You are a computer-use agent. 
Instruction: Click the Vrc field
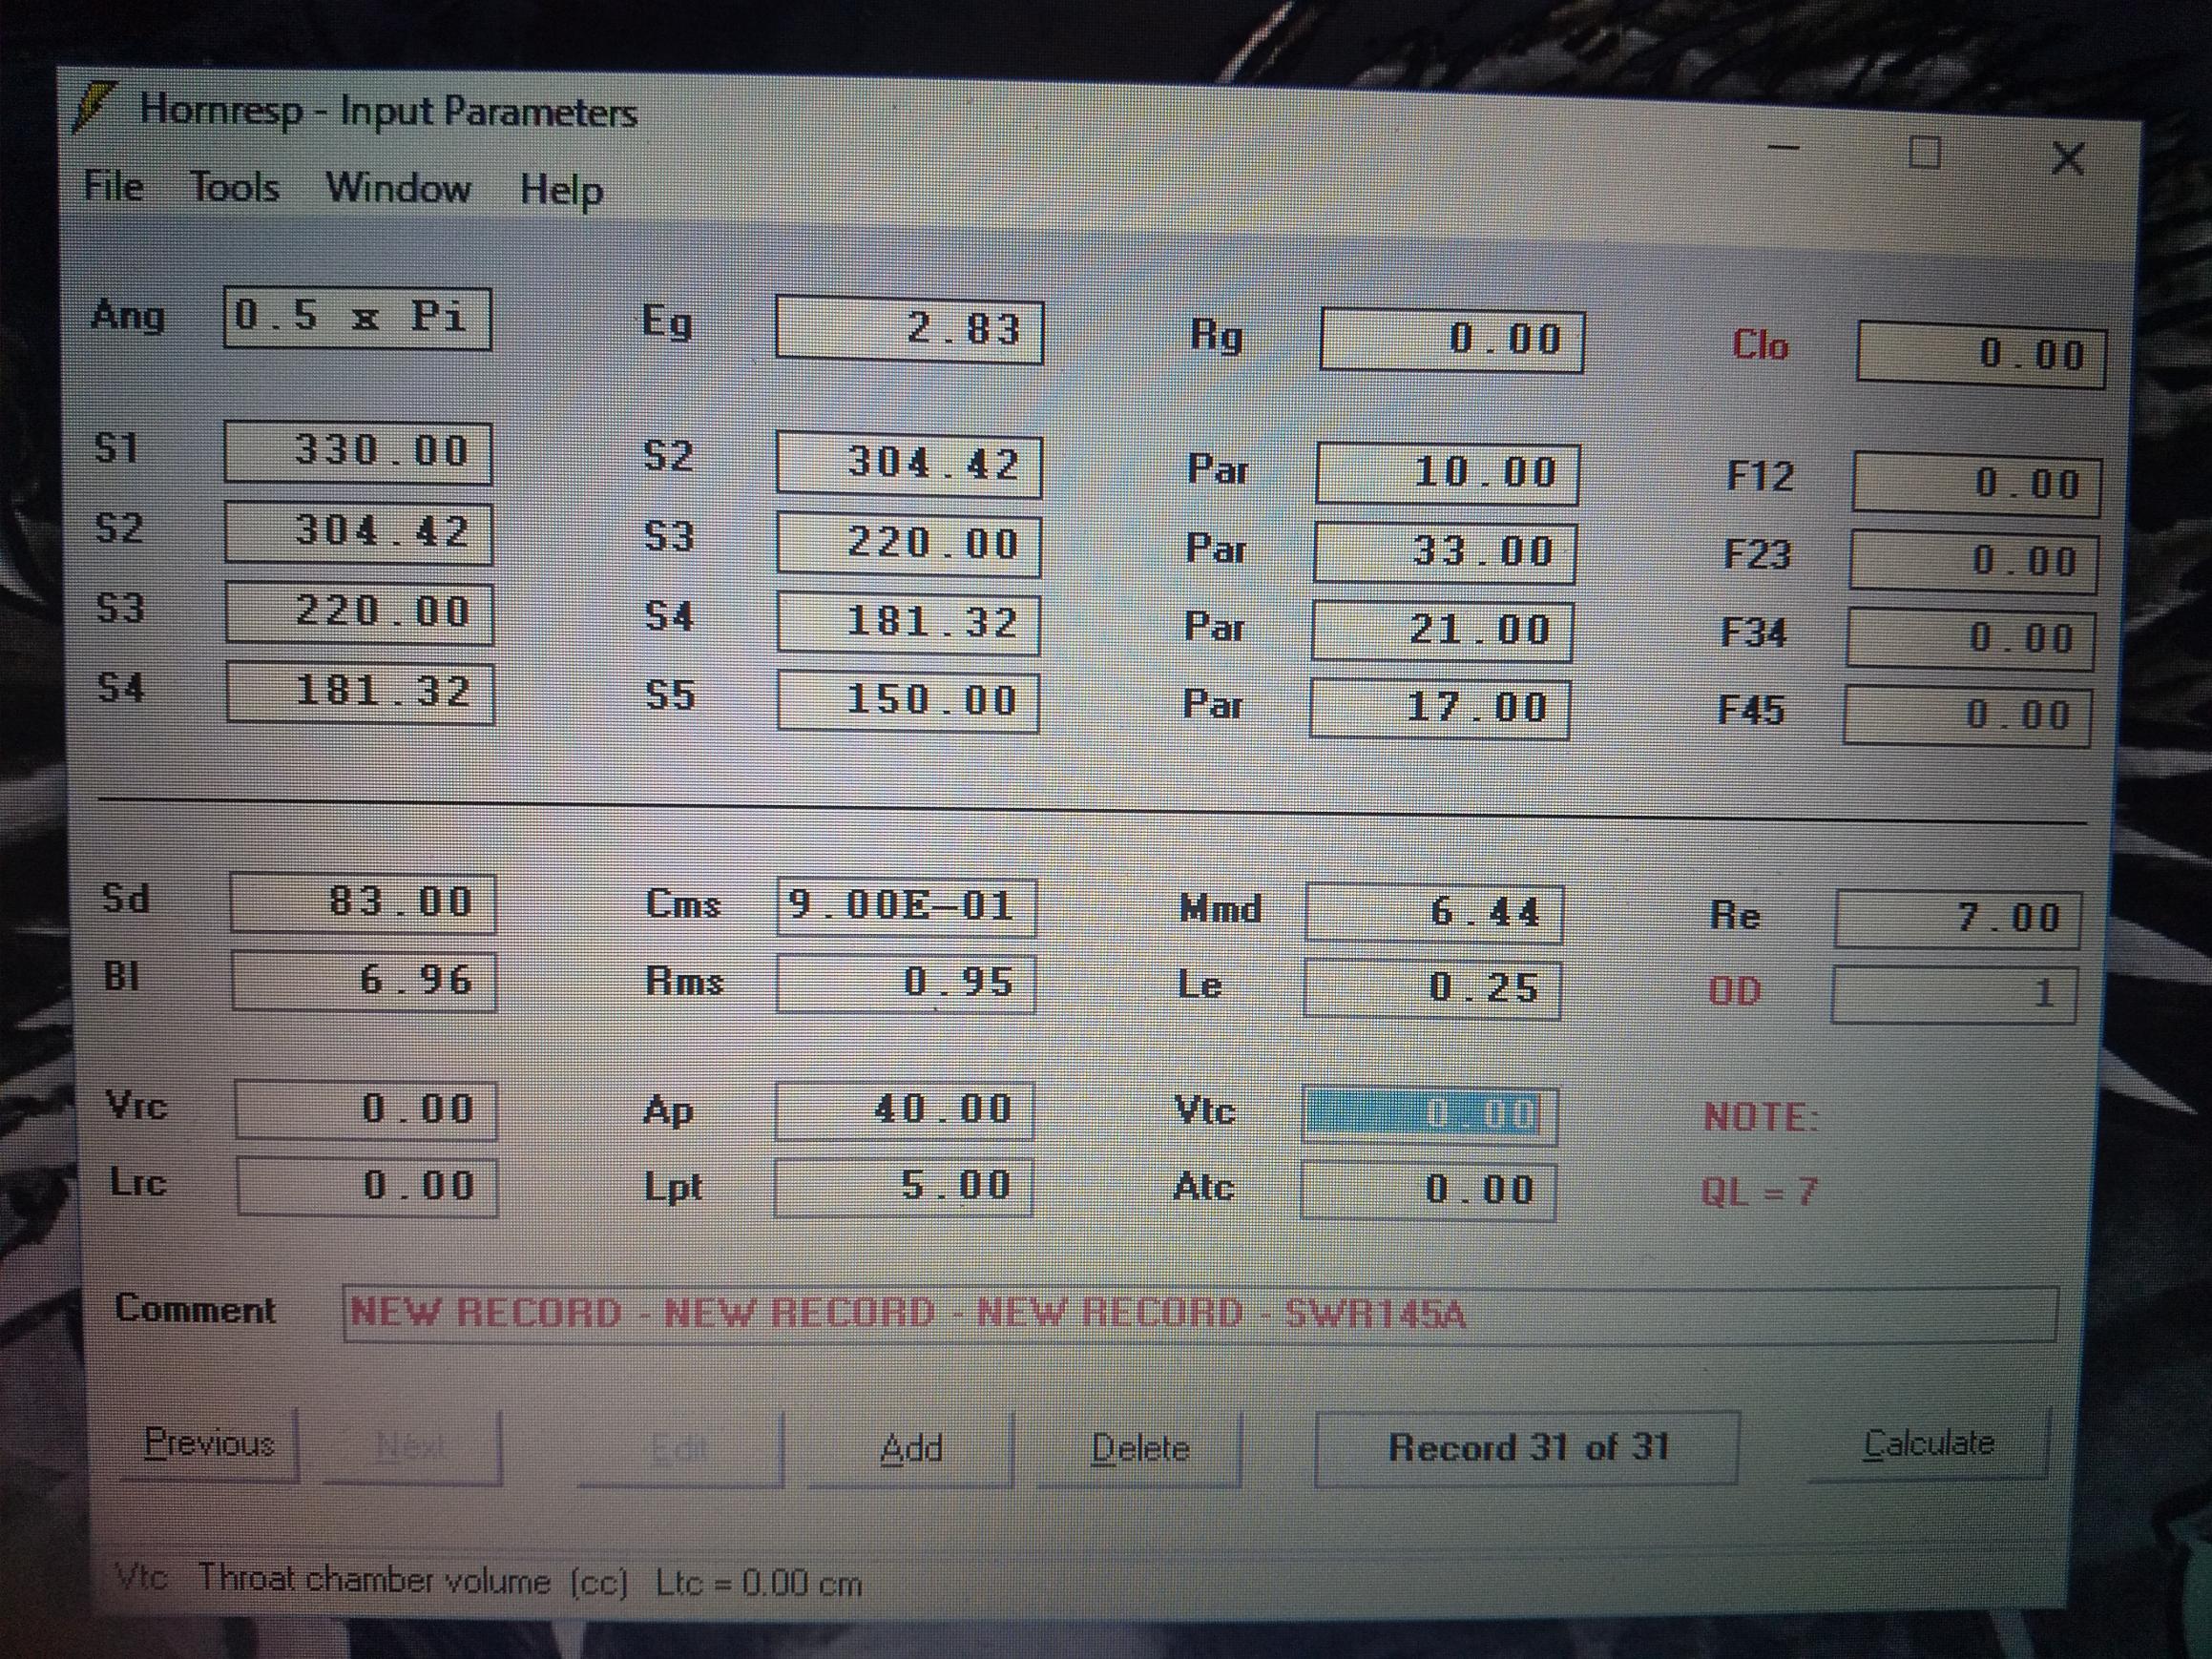tap(366, 1109)
